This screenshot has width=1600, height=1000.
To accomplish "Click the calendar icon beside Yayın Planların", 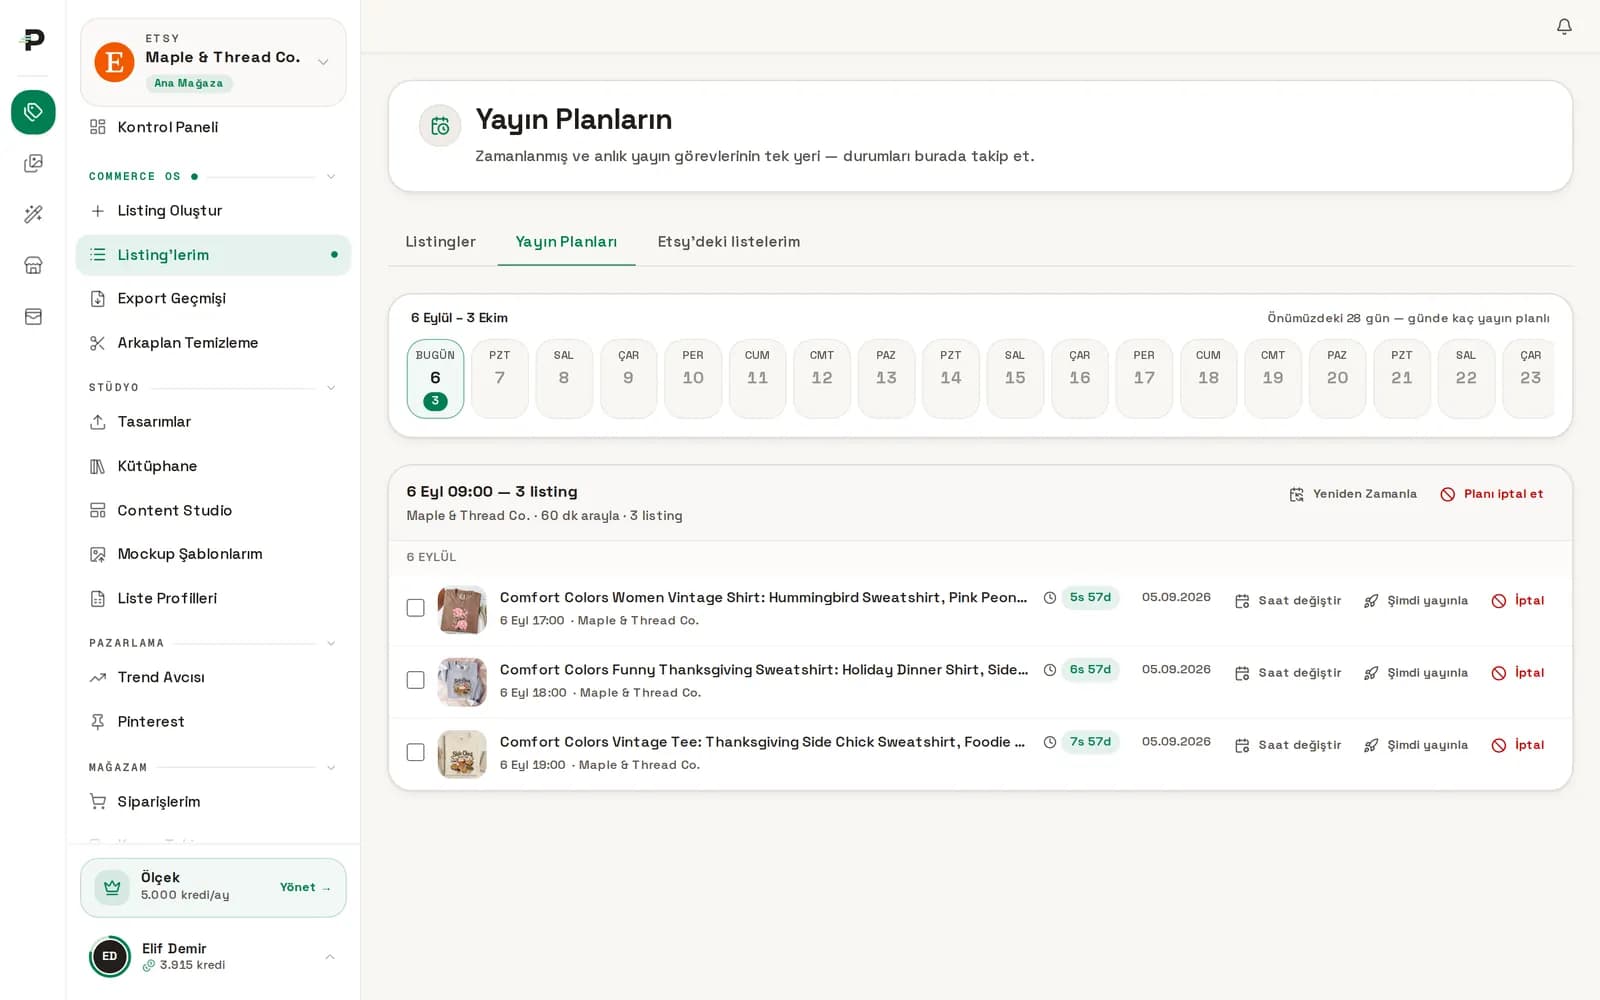I will pyautogui.click(x=440, y=126).
